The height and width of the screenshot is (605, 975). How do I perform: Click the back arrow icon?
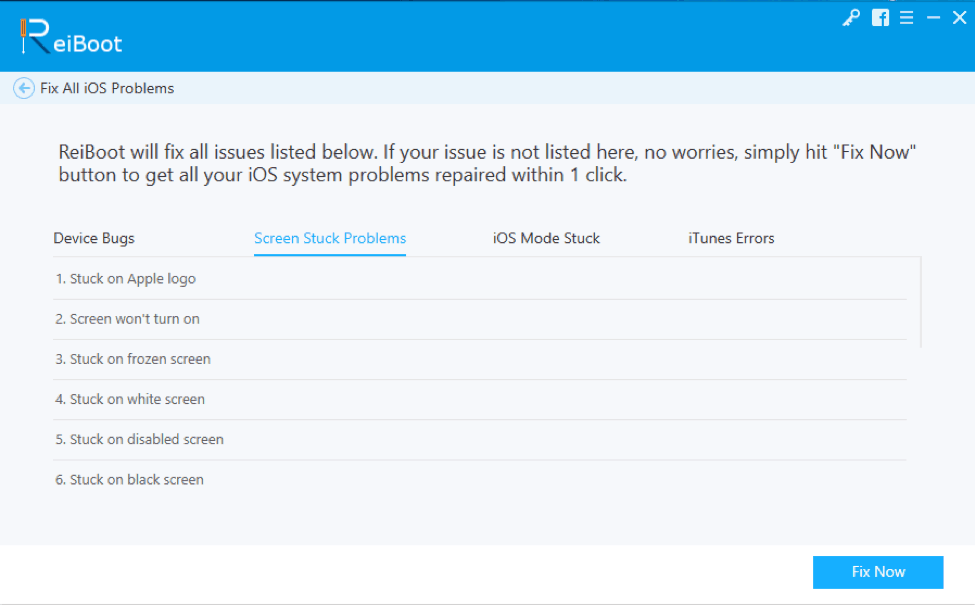tap(23, 88)
